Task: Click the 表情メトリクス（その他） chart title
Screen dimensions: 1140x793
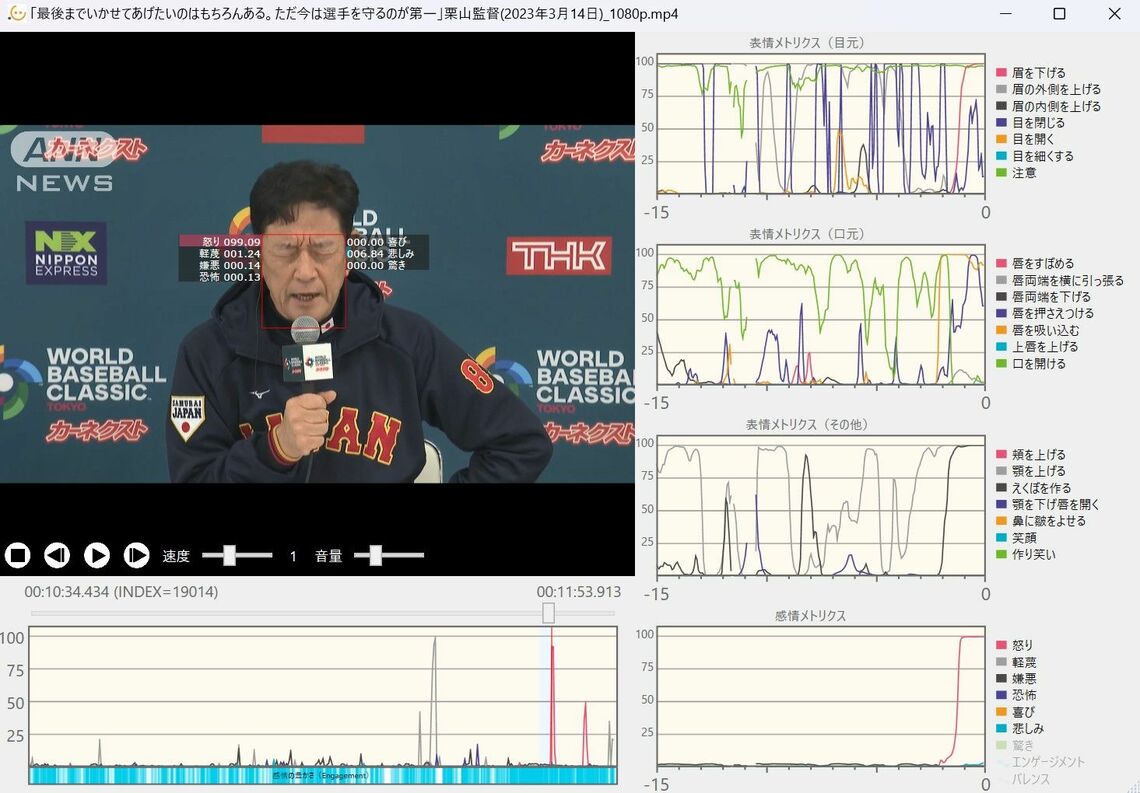Action: point(806,424)
